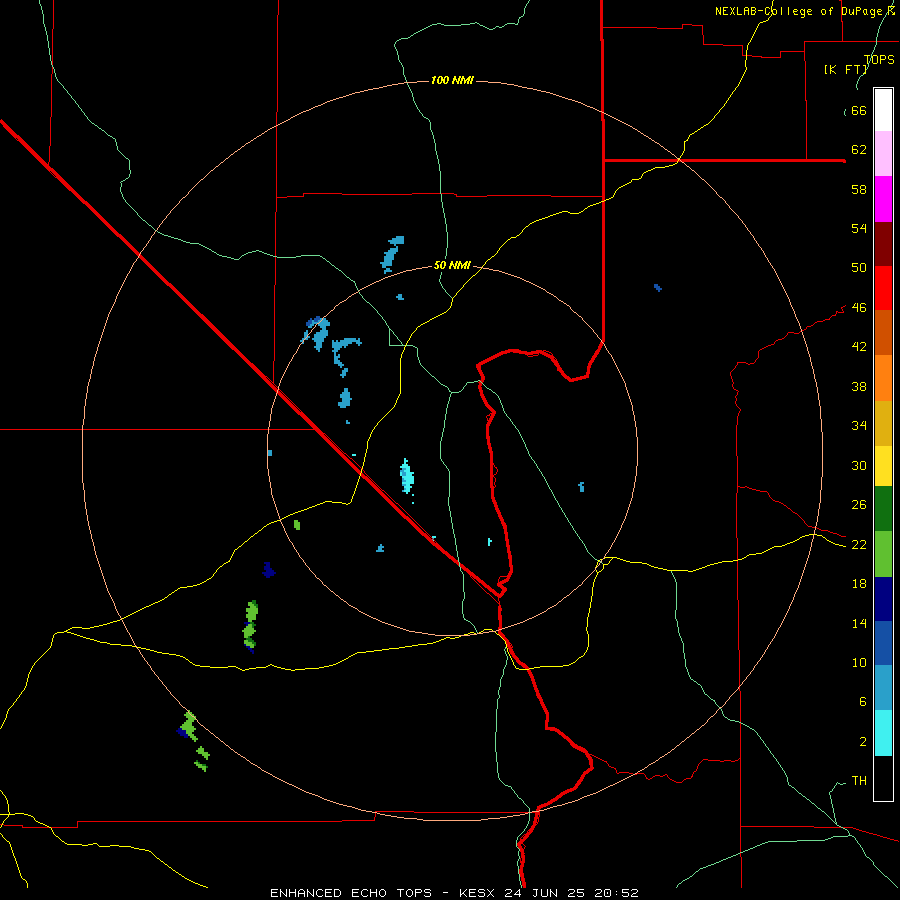This screenshot has height=900, width=900.
Task: Pick the dark maroon legend swatch
Action: pos(883,244)
